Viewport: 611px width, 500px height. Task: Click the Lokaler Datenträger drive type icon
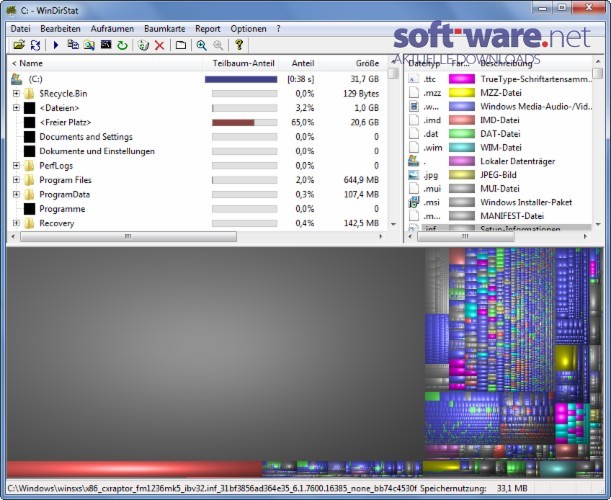click(413, 161)
